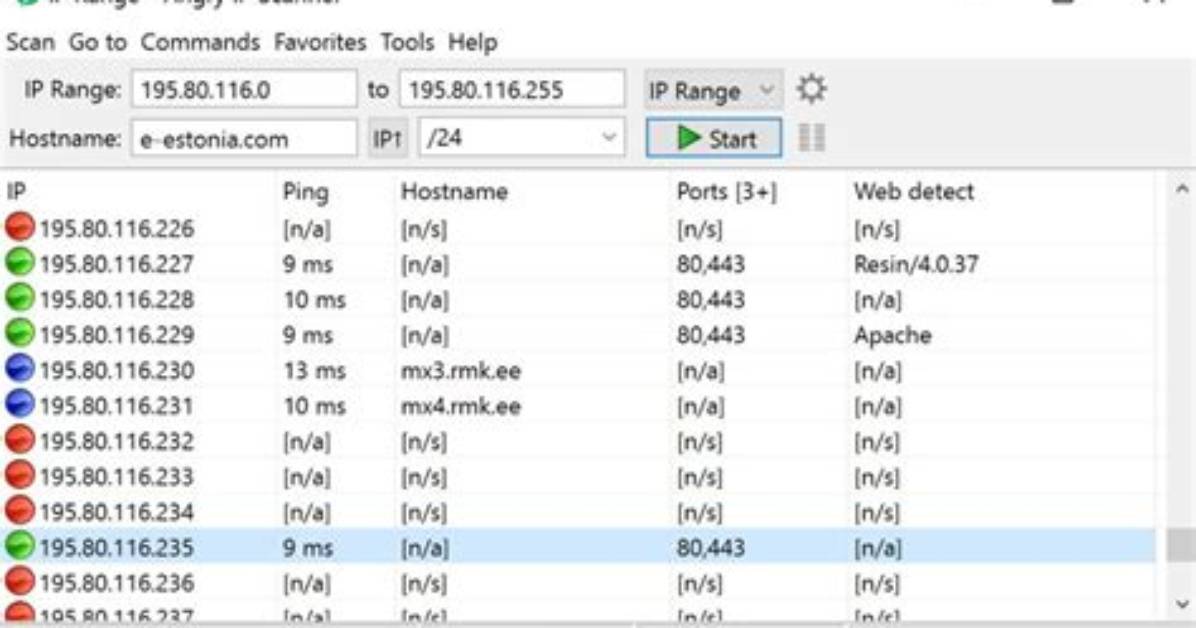Click red status icon of 195.80.116.233

pos(20,475)
